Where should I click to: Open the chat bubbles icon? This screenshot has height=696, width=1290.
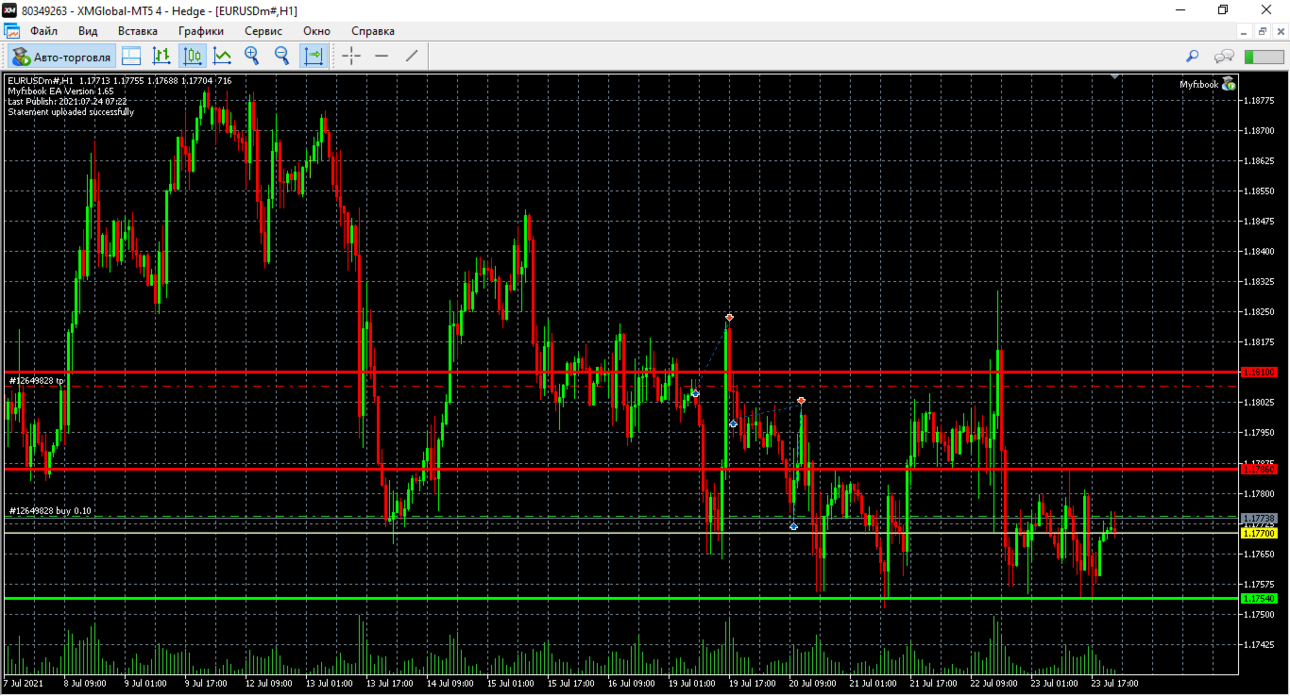(1224, 56)
